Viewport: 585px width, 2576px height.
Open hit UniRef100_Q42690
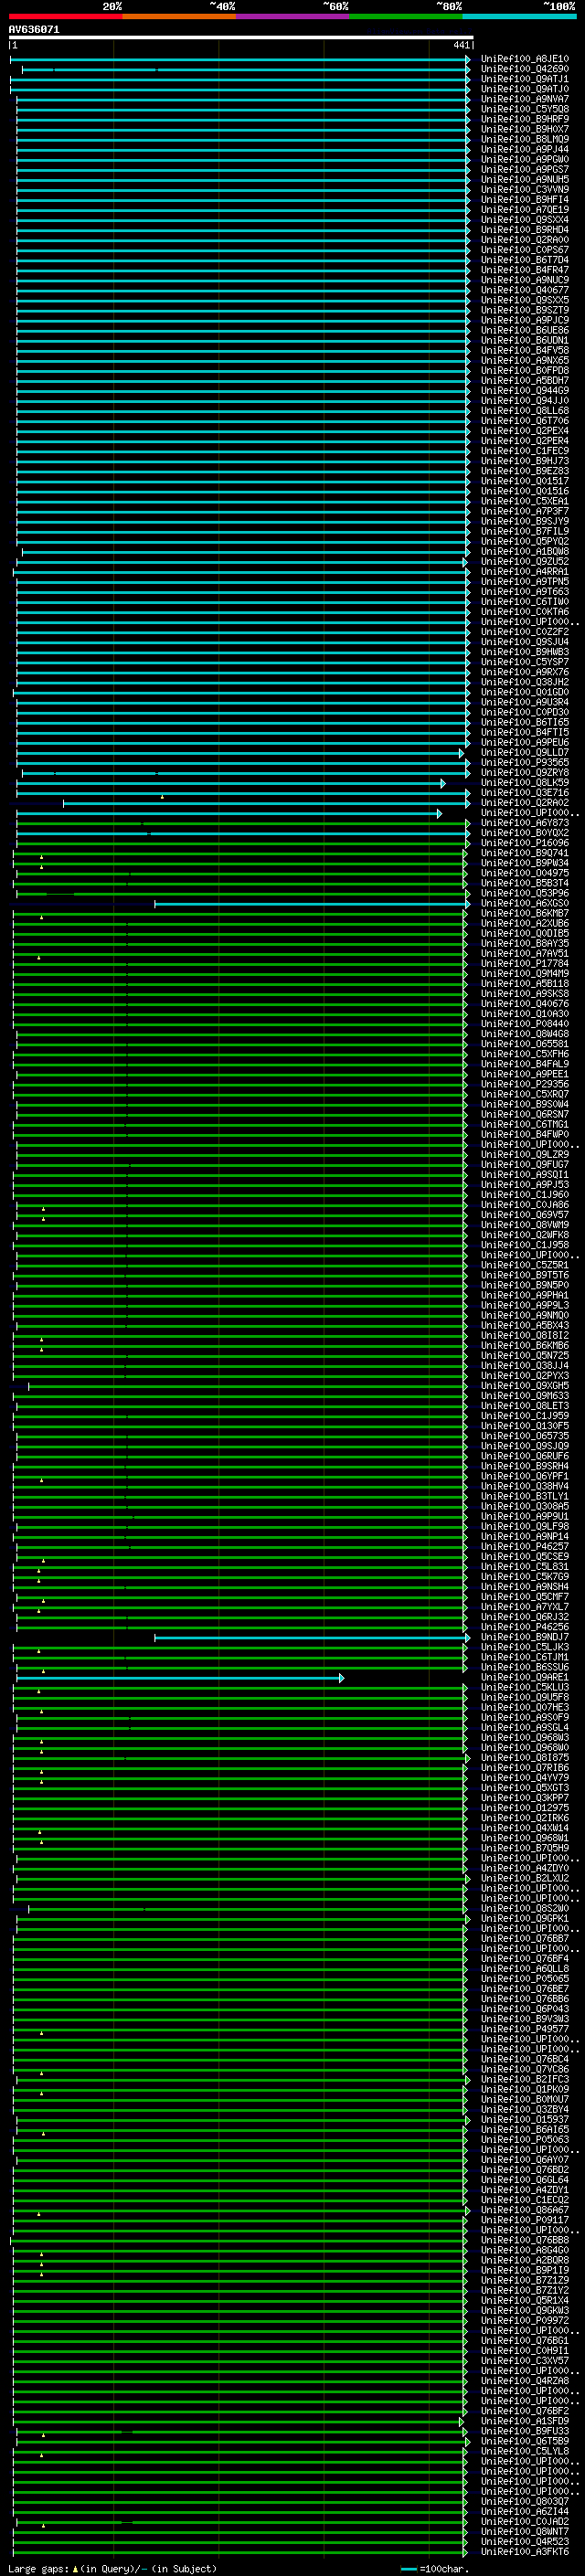click(525, 69)
